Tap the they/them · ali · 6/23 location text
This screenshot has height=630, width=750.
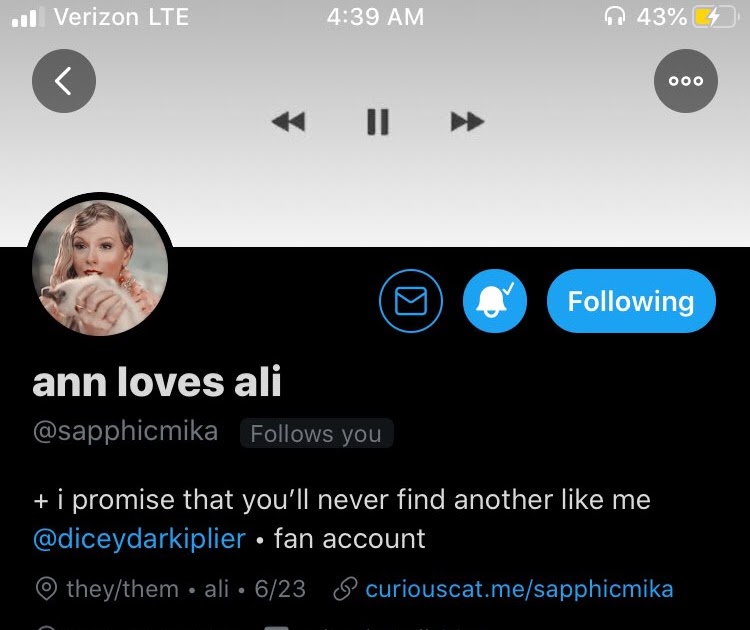pyautogui.click(x=186, y=589)
